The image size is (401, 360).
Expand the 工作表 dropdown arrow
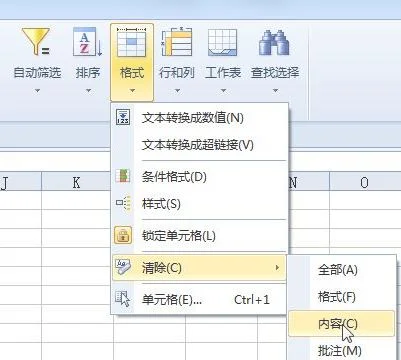point(223,90)
